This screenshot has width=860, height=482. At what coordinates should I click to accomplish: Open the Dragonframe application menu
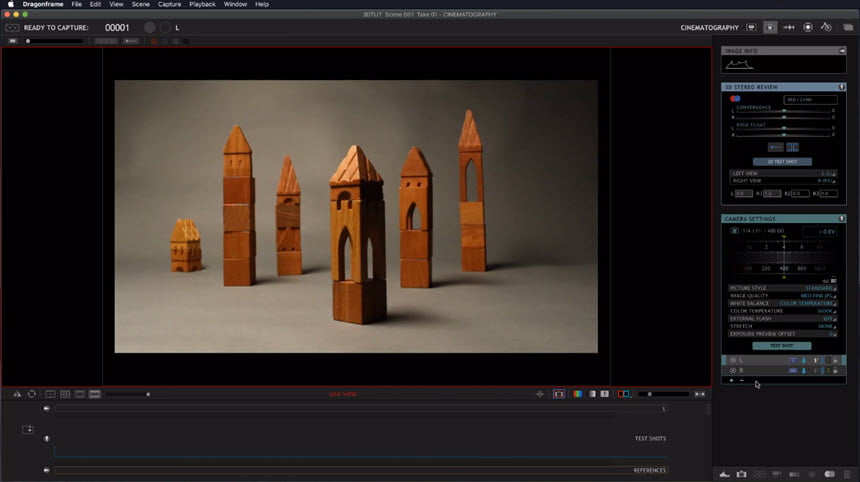tap(43, 4)
